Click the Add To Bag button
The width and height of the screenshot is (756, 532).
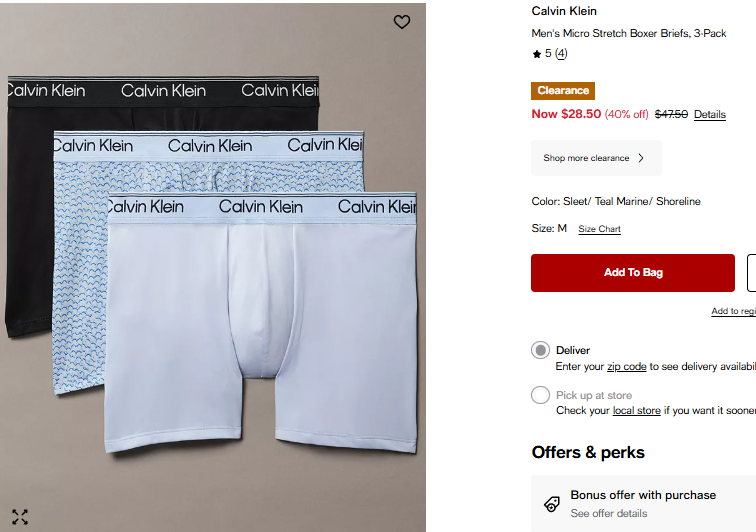pyautogui.click(x=633, y=273)
